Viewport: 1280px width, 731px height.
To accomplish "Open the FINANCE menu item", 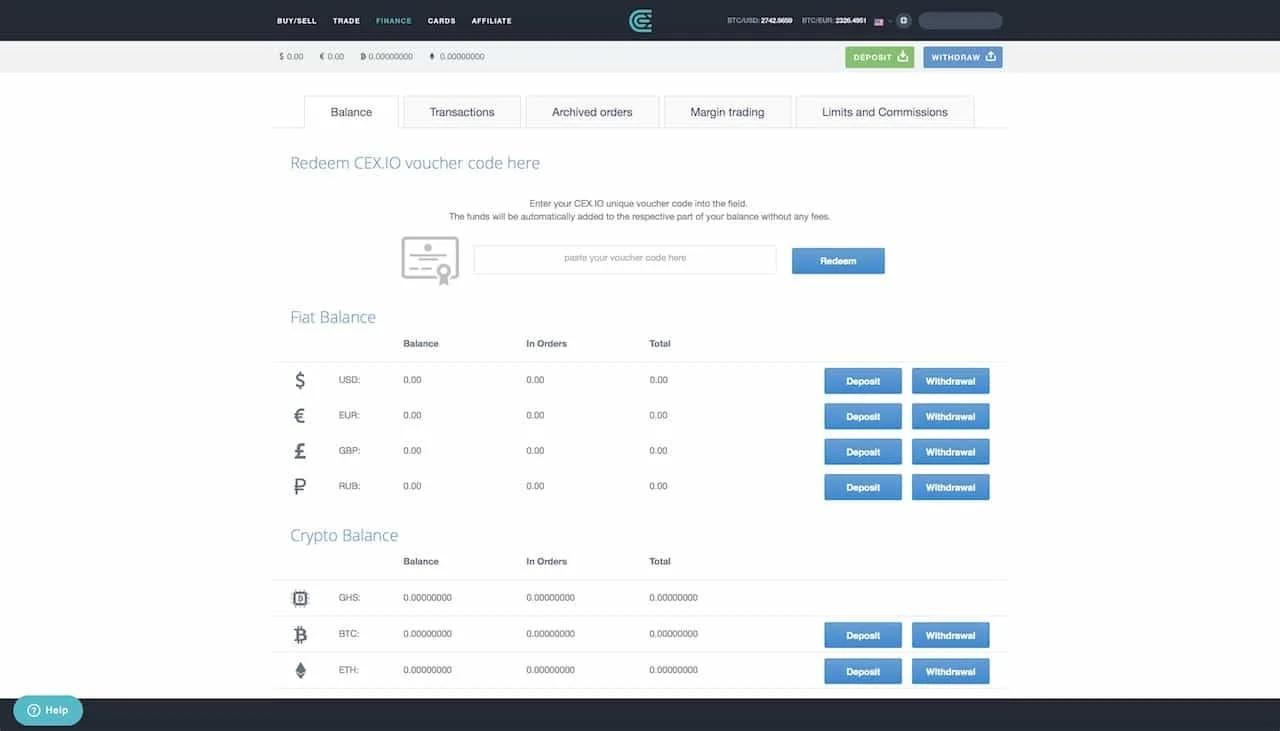I will click(x=393, y=20).
